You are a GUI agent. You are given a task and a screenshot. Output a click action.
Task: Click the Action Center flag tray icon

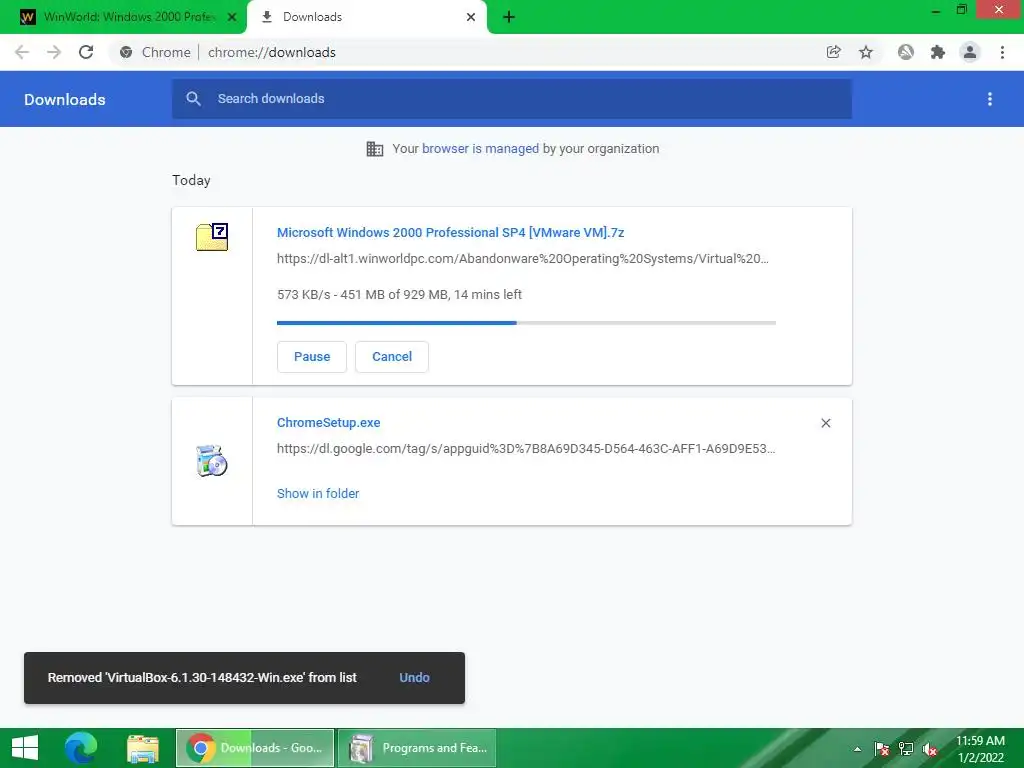pos(882,749)
